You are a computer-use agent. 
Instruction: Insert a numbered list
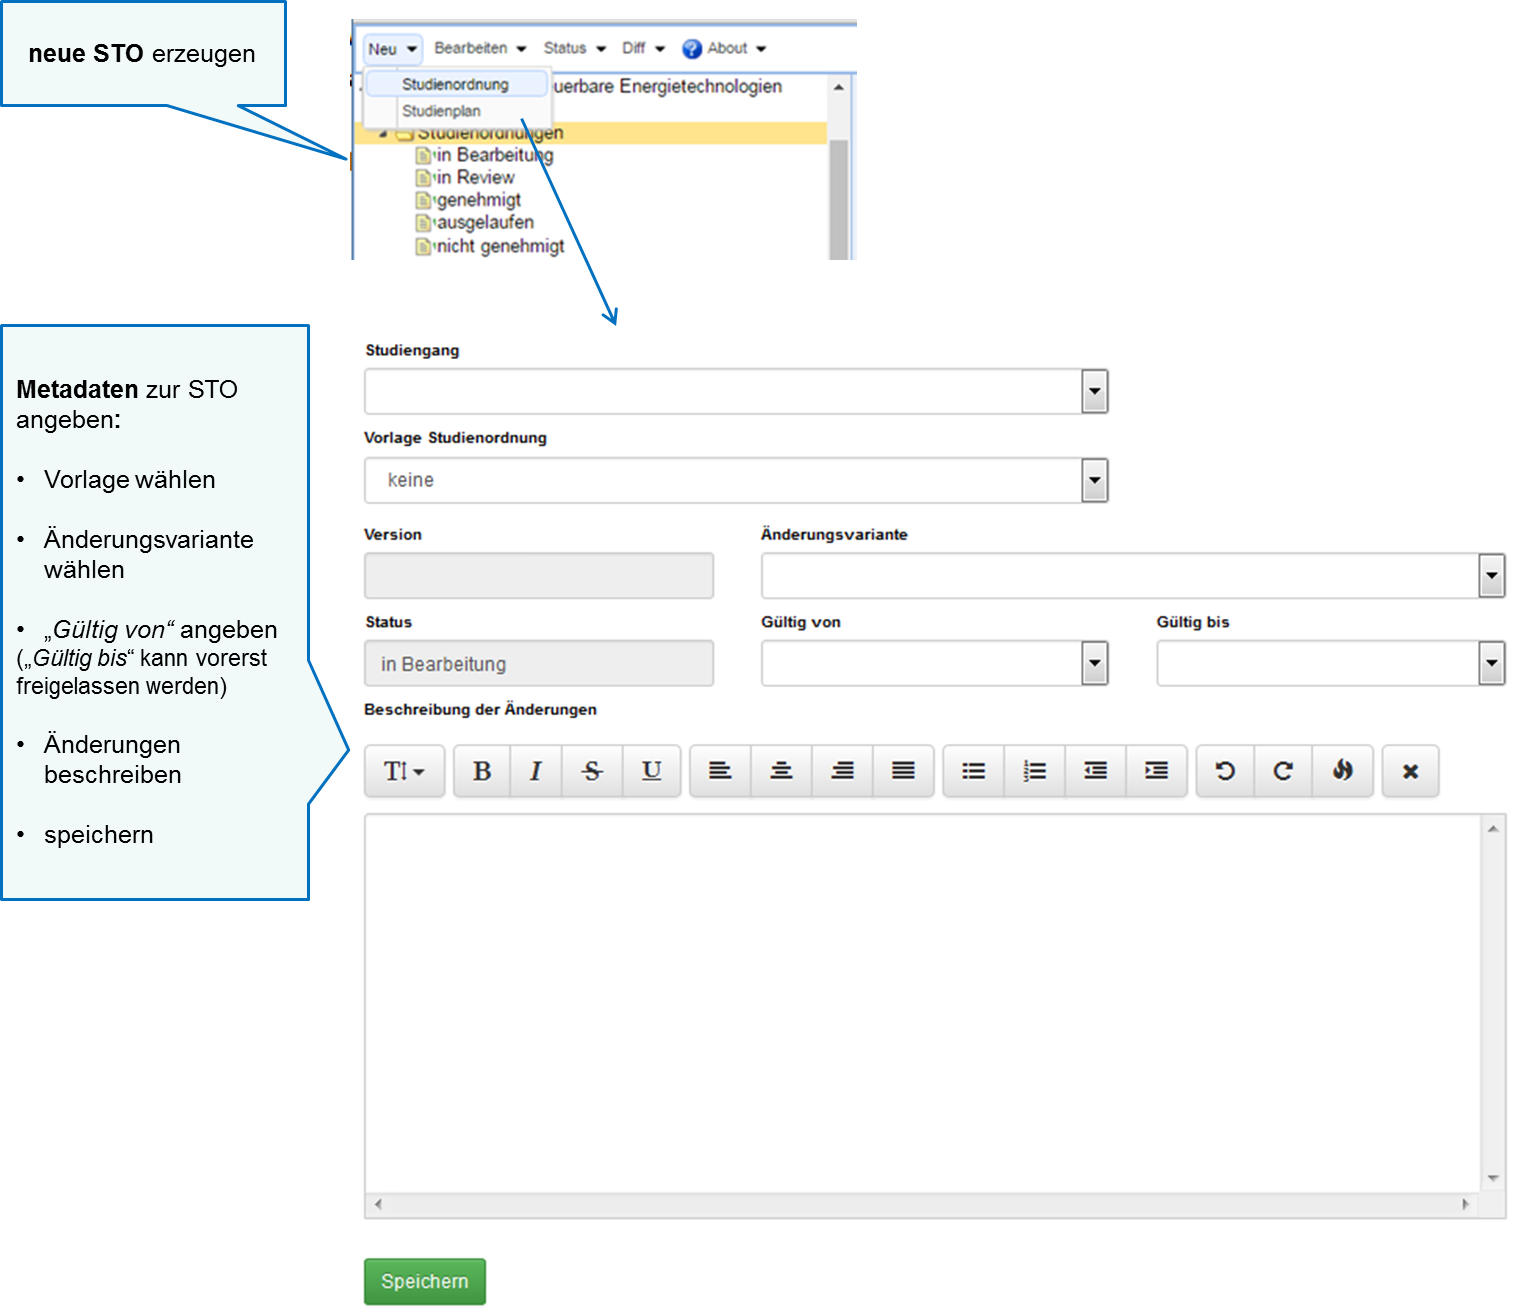pos(1034,771)
